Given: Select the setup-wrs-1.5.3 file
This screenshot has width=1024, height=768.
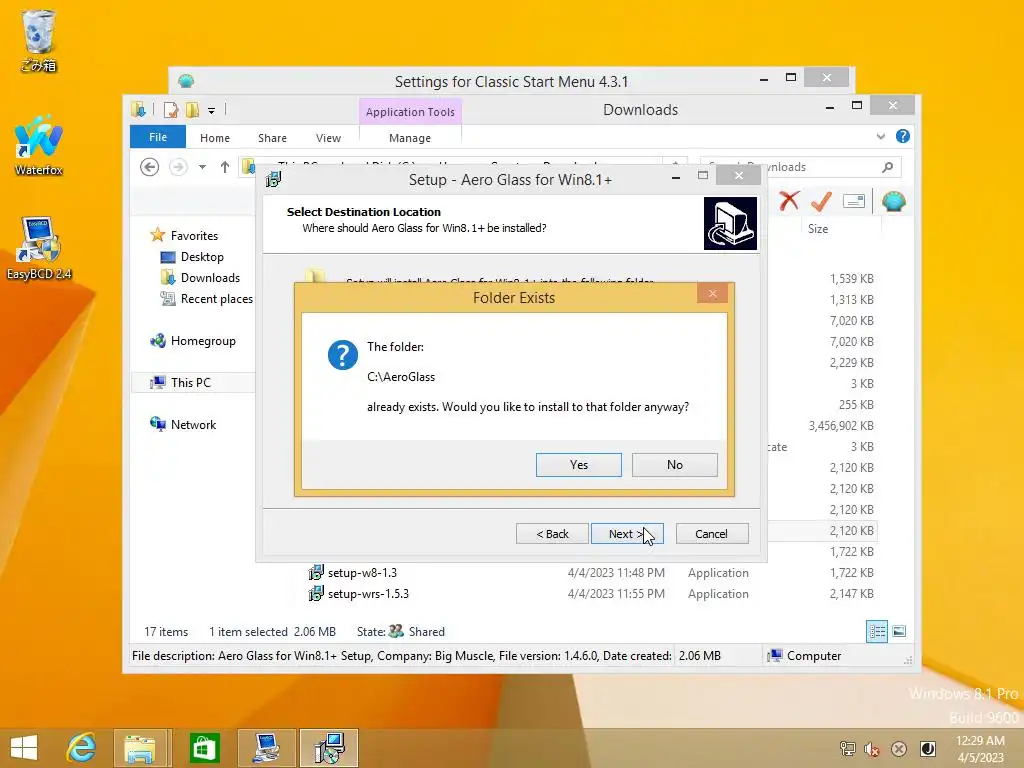Looking at the screenshot, I should pos(368,594).
